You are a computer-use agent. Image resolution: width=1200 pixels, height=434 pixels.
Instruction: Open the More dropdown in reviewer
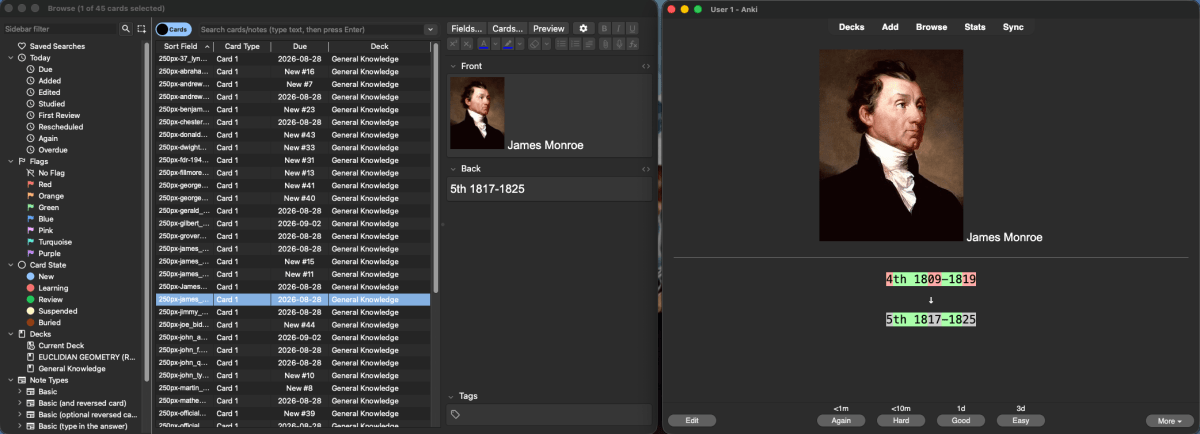1170,421
